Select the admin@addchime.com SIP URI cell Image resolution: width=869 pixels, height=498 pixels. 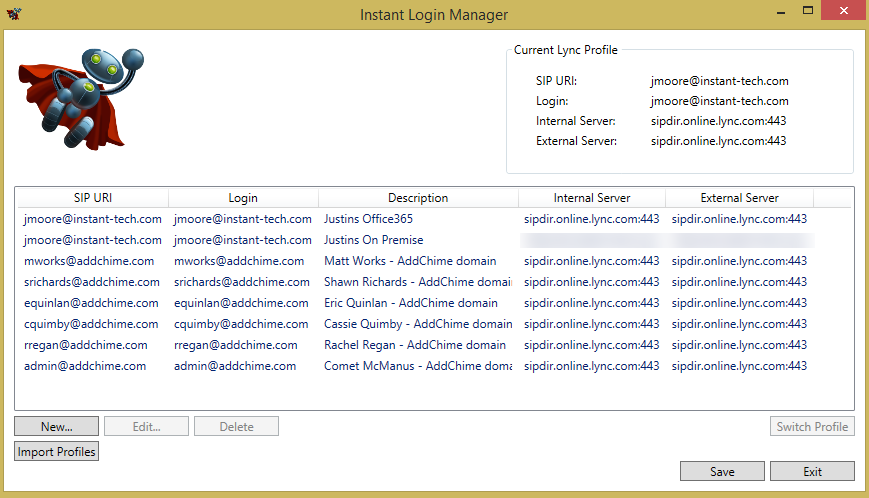click(x=85, y=366)
